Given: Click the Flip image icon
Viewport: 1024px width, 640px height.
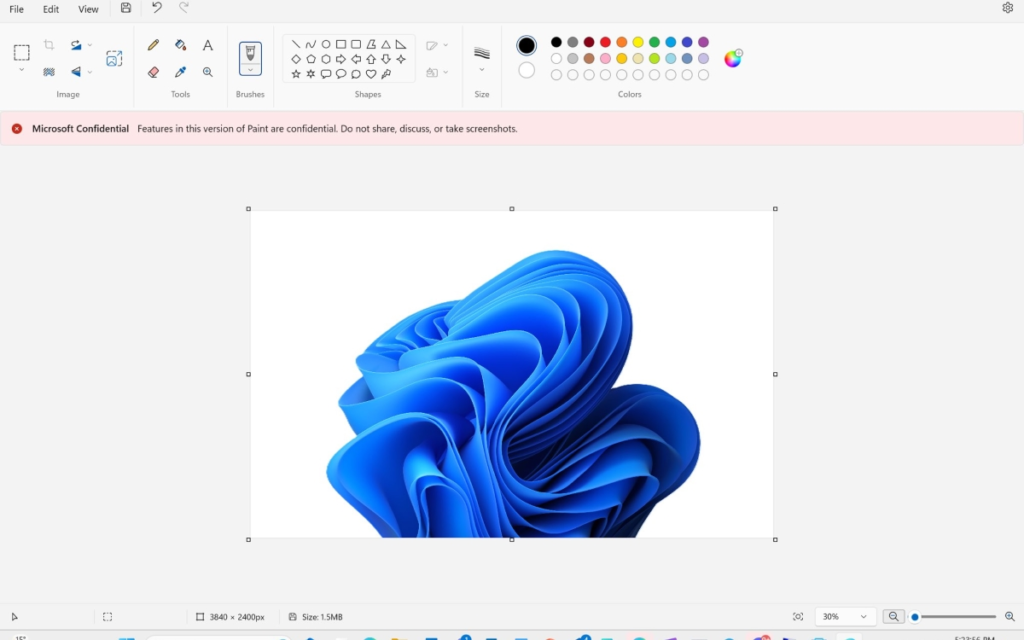Looking at the screenshot, I should click(x=76, y=72).
